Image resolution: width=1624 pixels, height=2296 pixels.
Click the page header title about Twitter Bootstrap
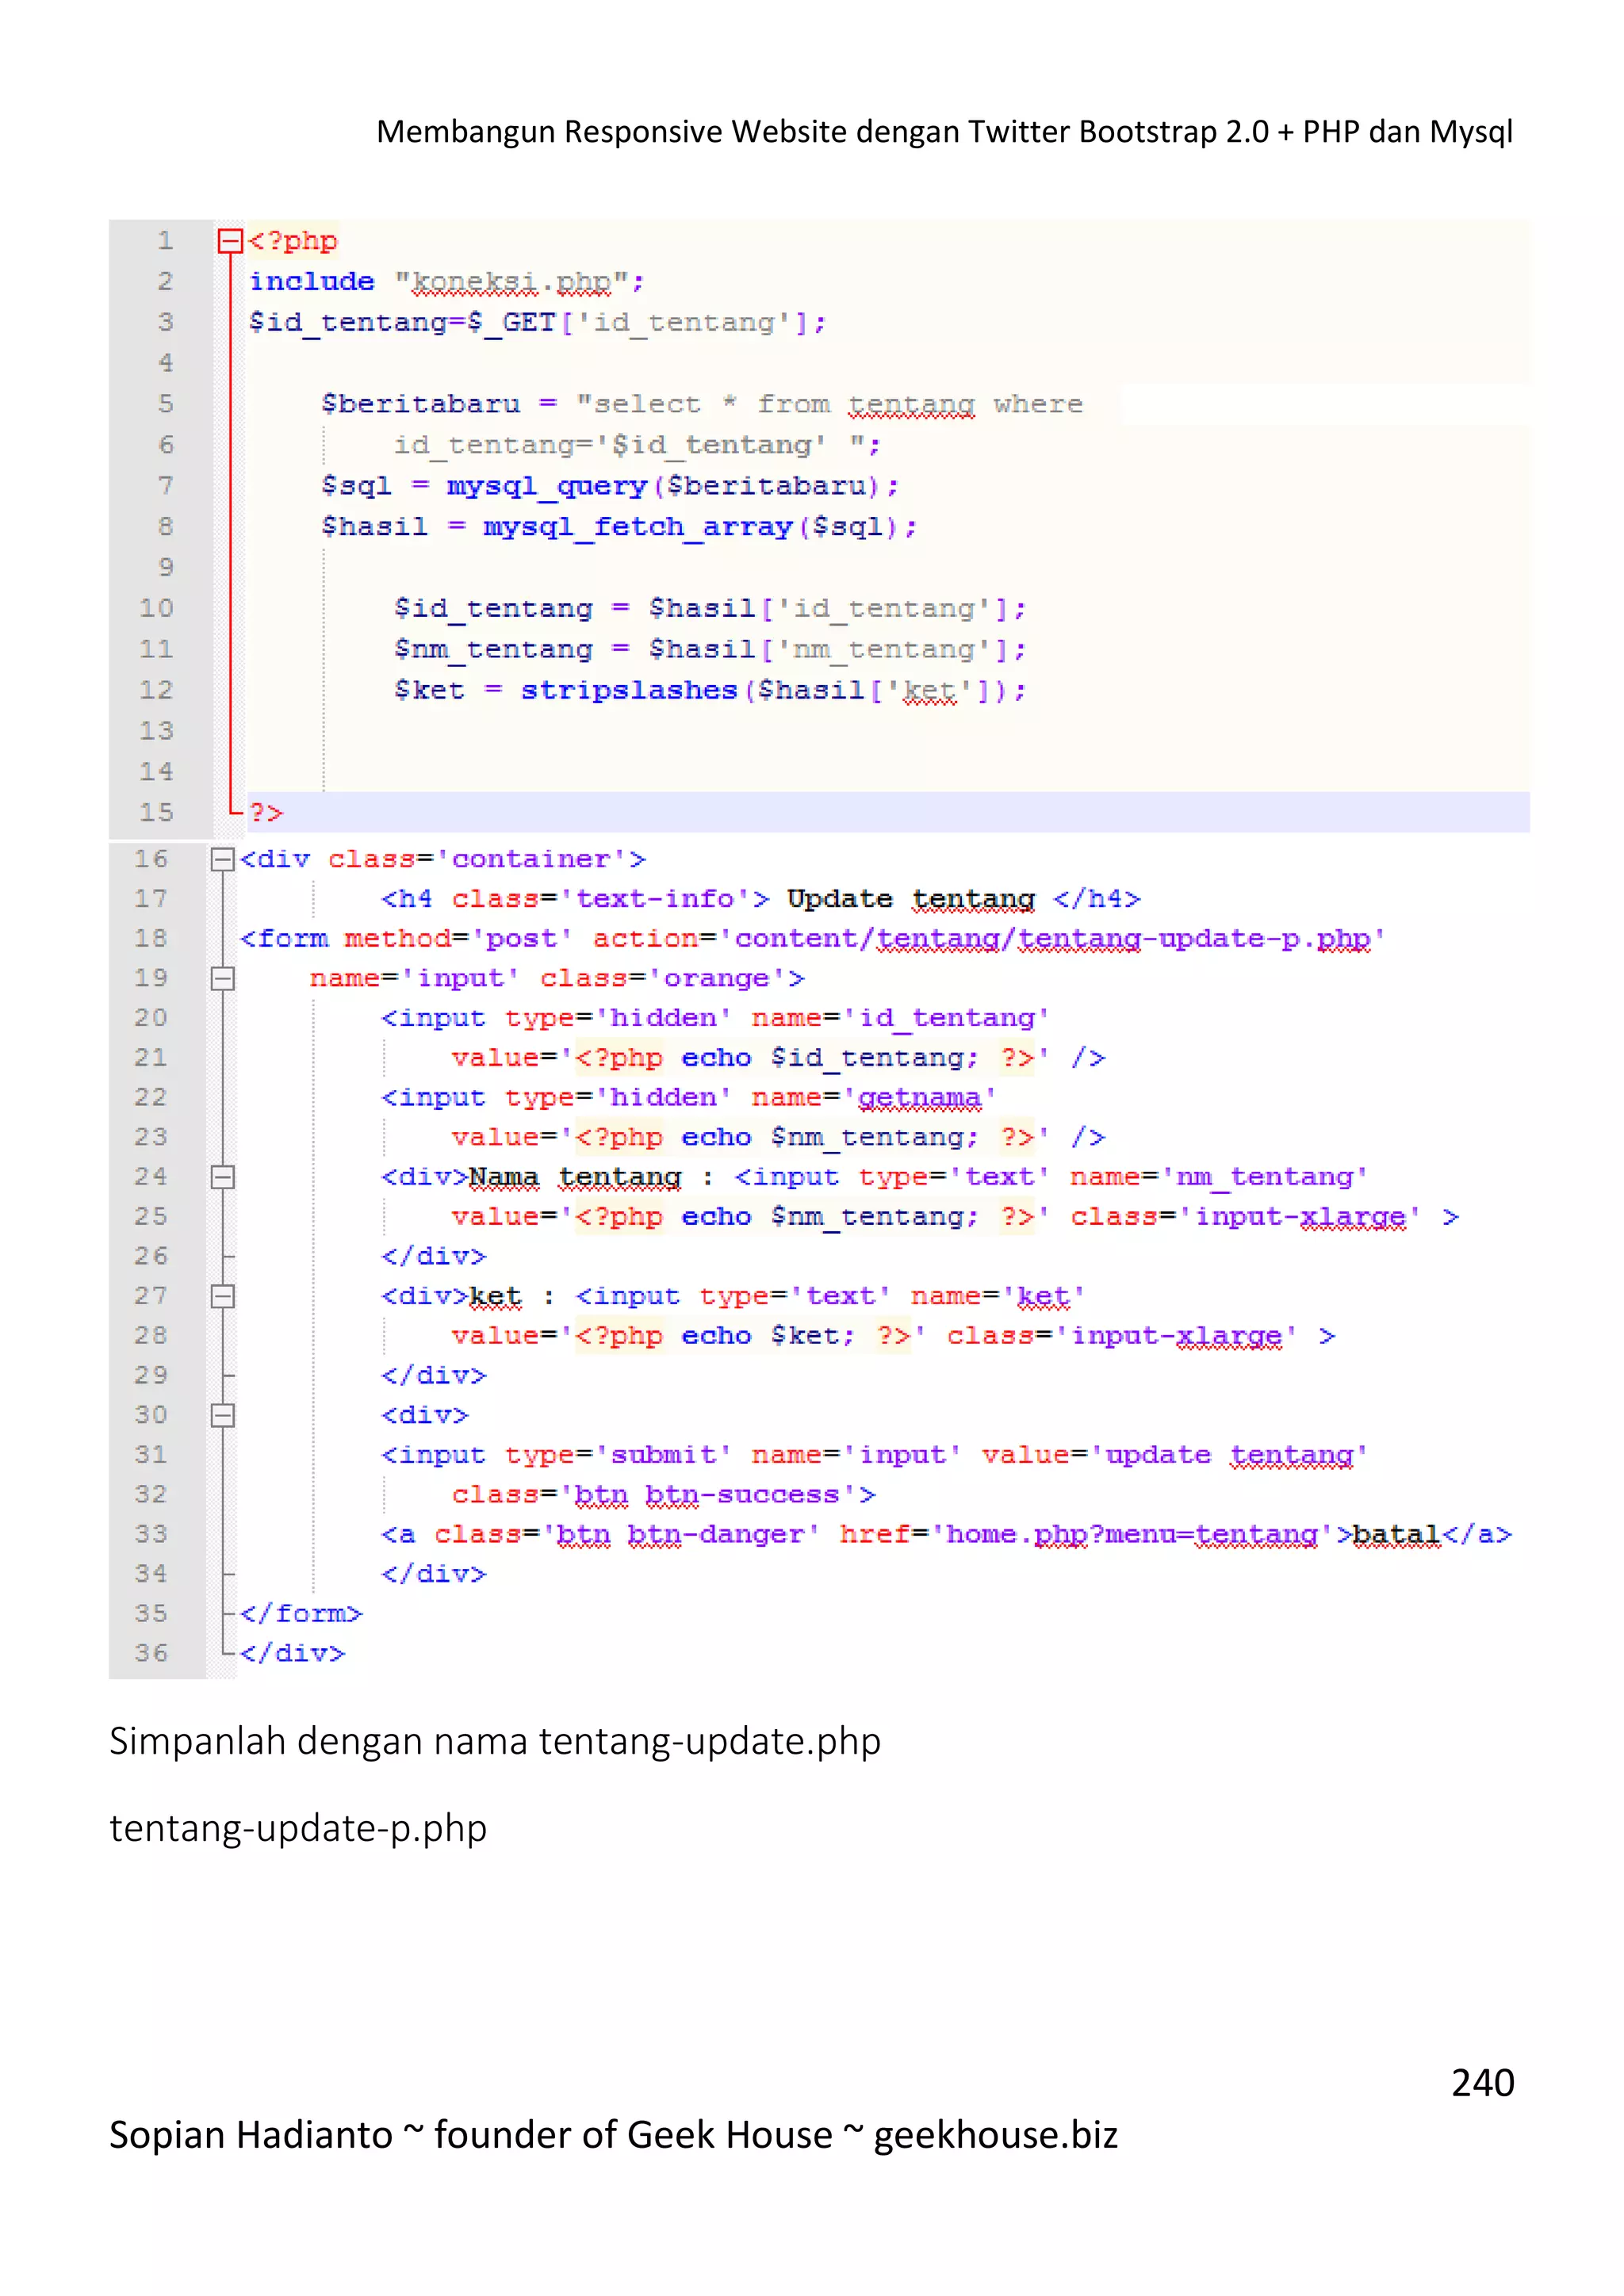tap(944, 132)
